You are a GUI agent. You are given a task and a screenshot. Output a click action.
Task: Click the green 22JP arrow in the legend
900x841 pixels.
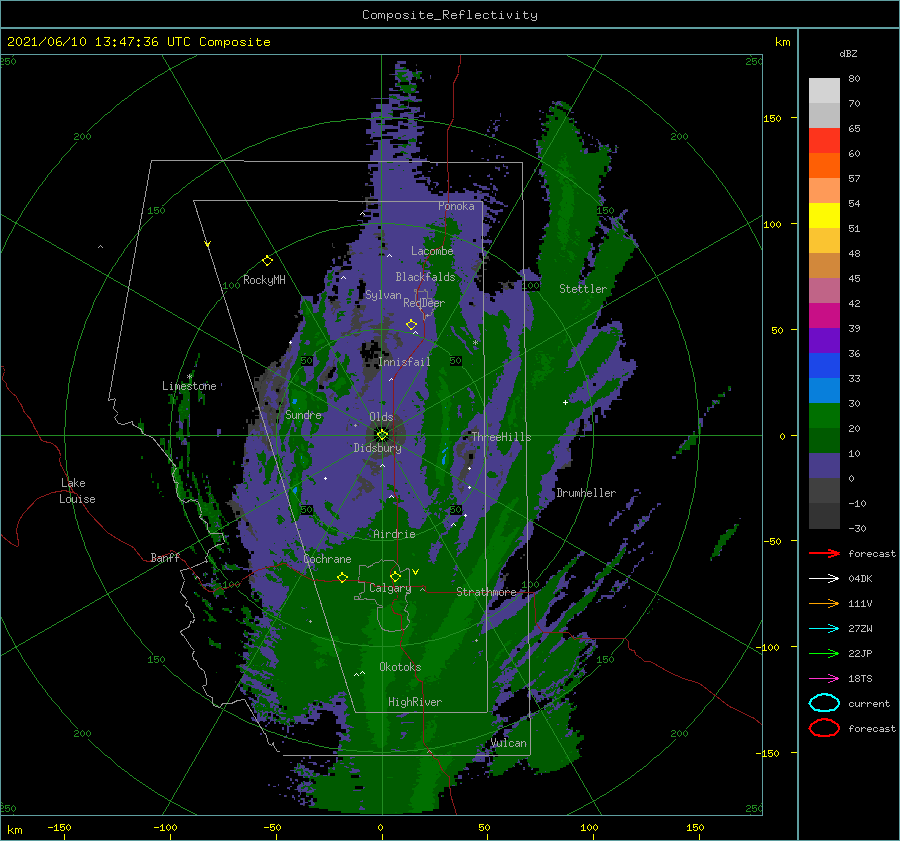point(824,653)
